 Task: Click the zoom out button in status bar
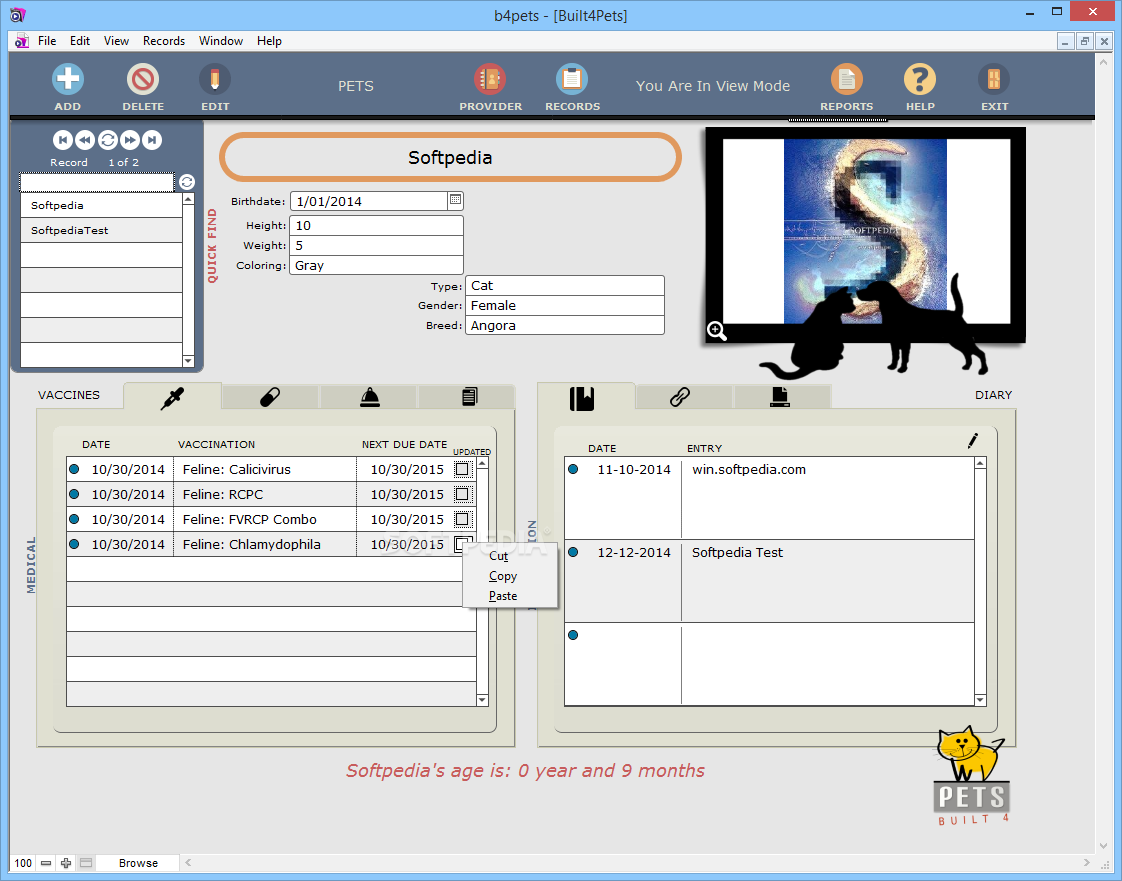tap(46, 863)
